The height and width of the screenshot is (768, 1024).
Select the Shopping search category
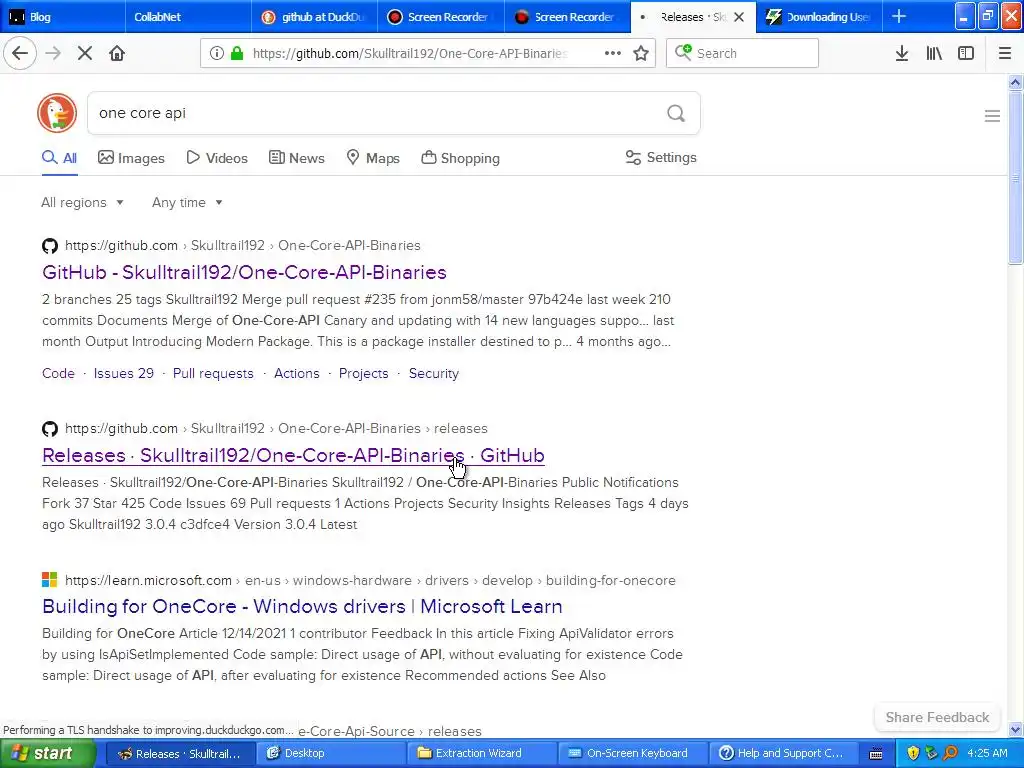click(460, 158)
